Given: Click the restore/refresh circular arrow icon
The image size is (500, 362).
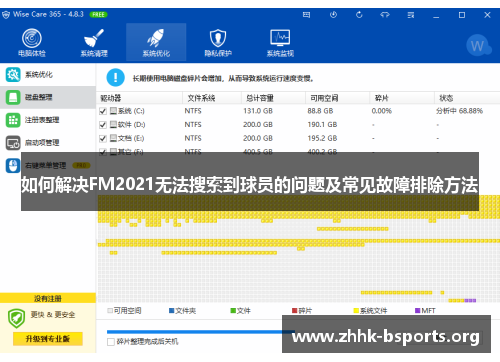Looking at the screenshot, I should pyautogui.click(x=359, y=15).
